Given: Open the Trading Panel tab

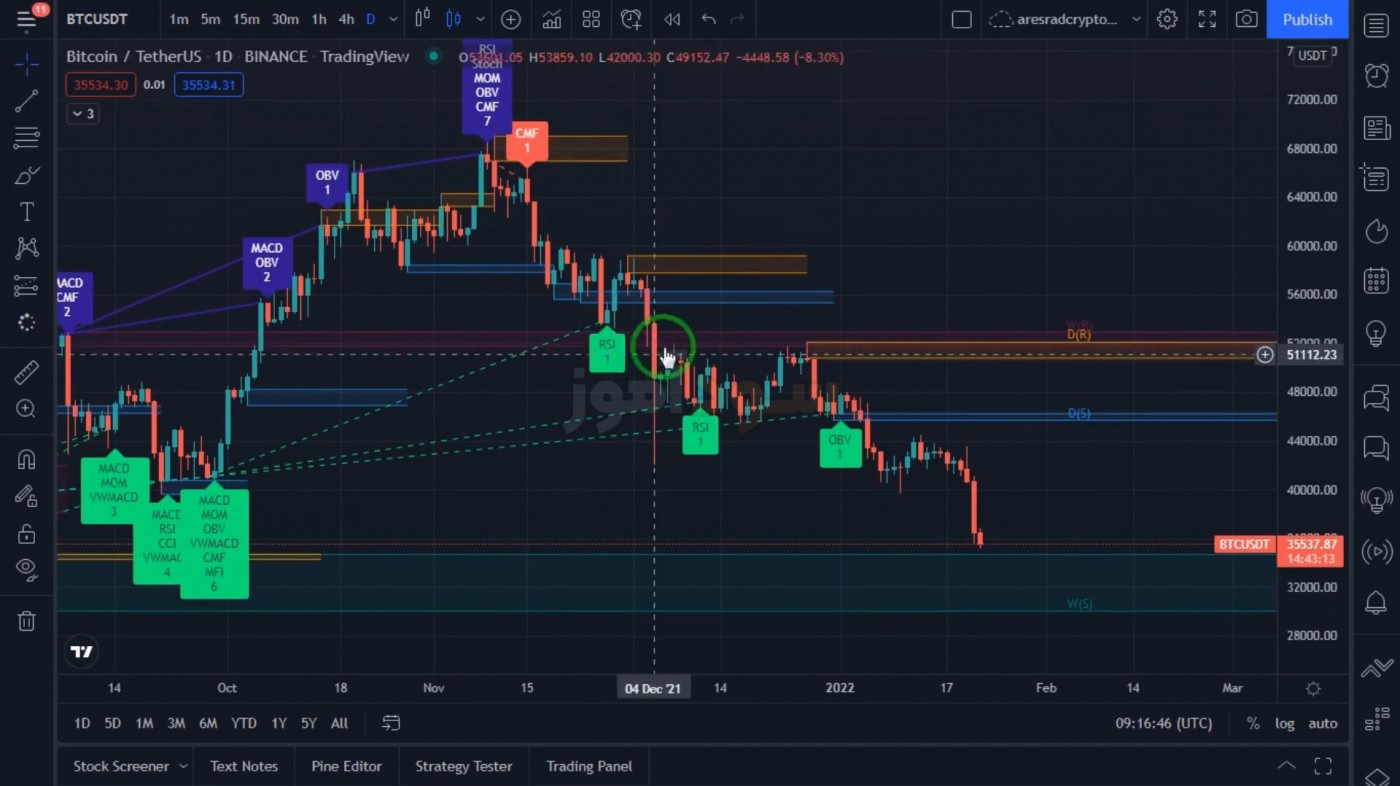Looking at the screenshot, I should click(x=589, y=766).
